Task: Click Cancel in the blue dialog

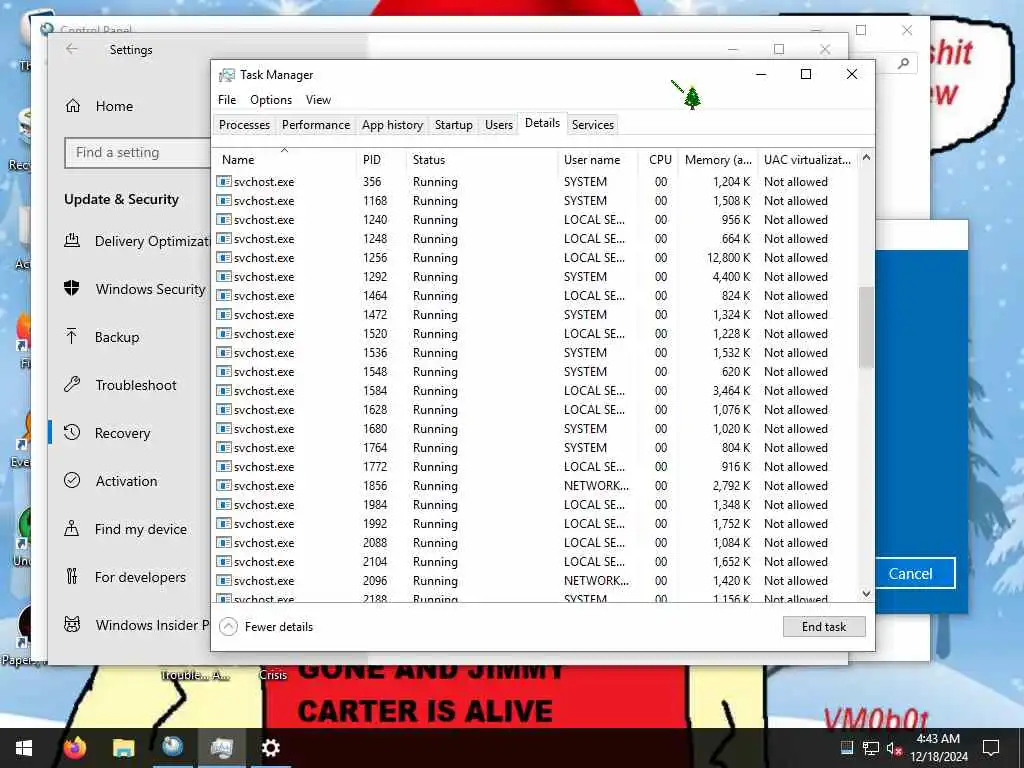Action: coord(910,573)
